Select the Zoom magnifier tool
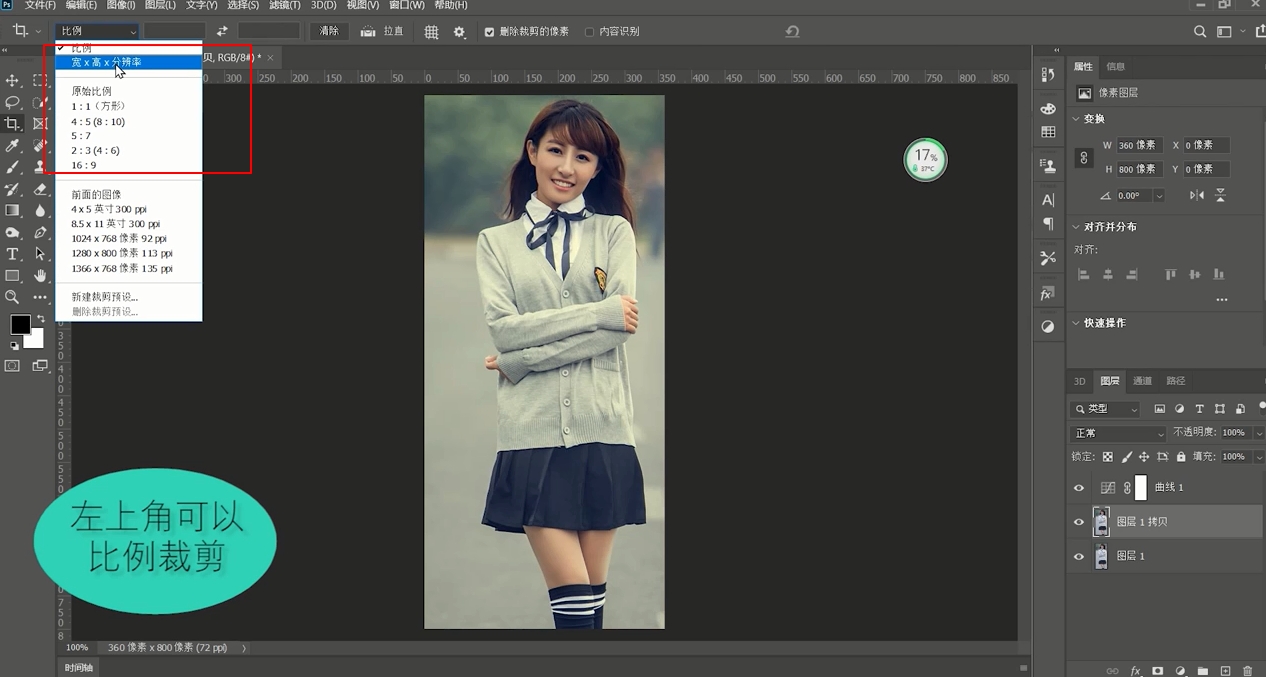The height and width of the screenshot is (677, 1266). pyautogui.click(x=13, y=297)
